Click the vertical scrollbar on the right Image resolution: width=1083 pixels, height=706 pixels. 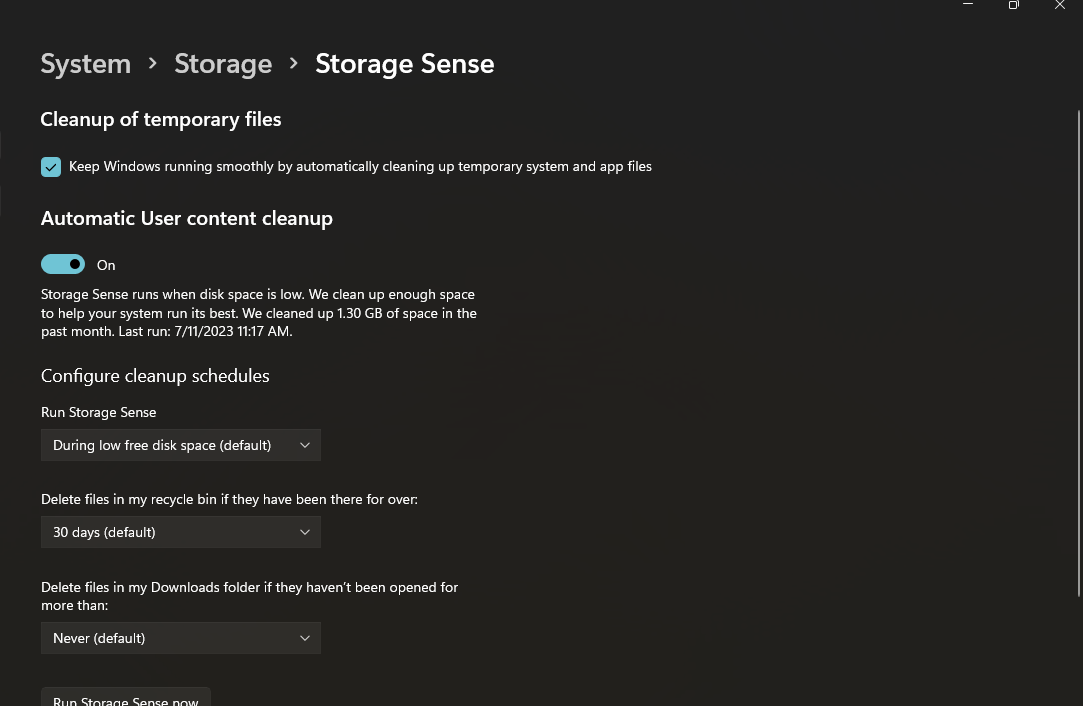[1078, 350]
